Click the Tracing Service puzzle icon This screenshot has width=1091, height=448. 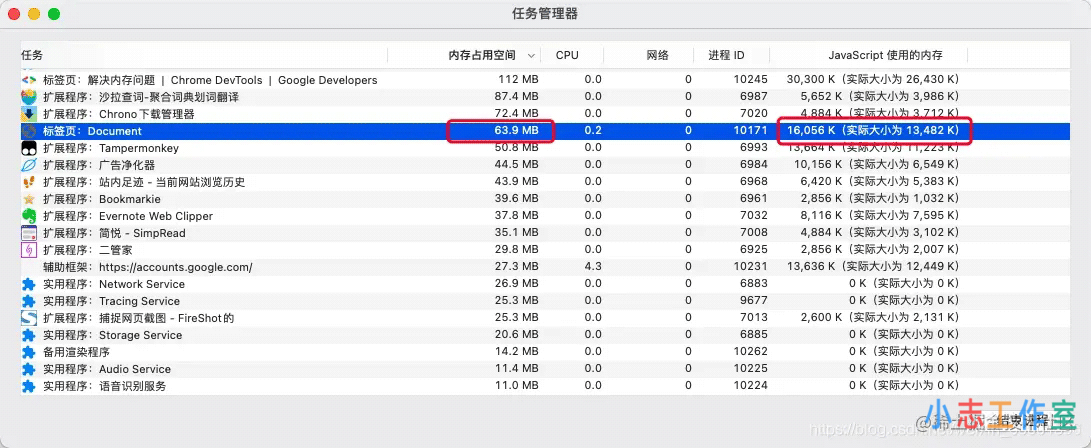[x=29, y=301]
